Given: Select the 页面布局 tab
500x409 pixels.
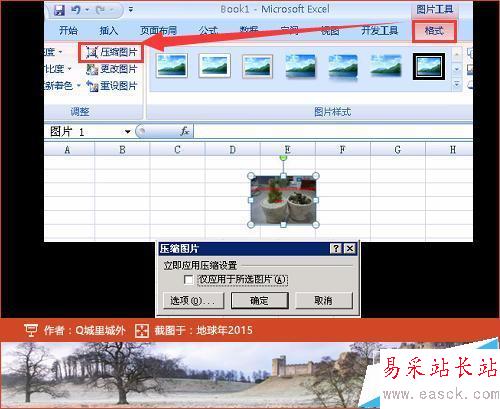Looking at the screenshot, I should (x=158, y=31).
